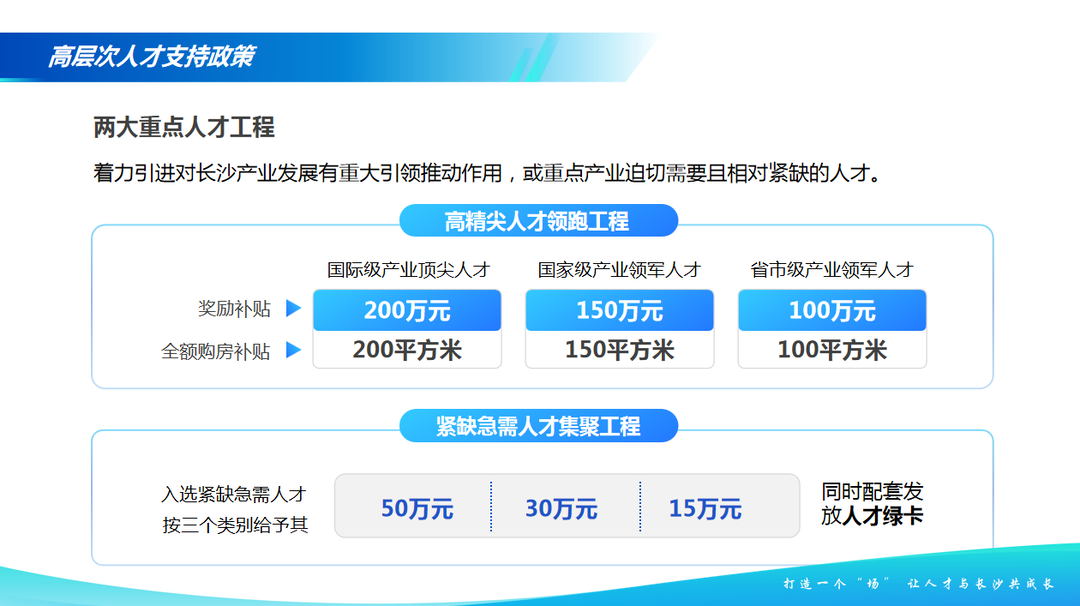
Task: Click the 100万元 blue reward box
Action: click(x=832, y=310)
